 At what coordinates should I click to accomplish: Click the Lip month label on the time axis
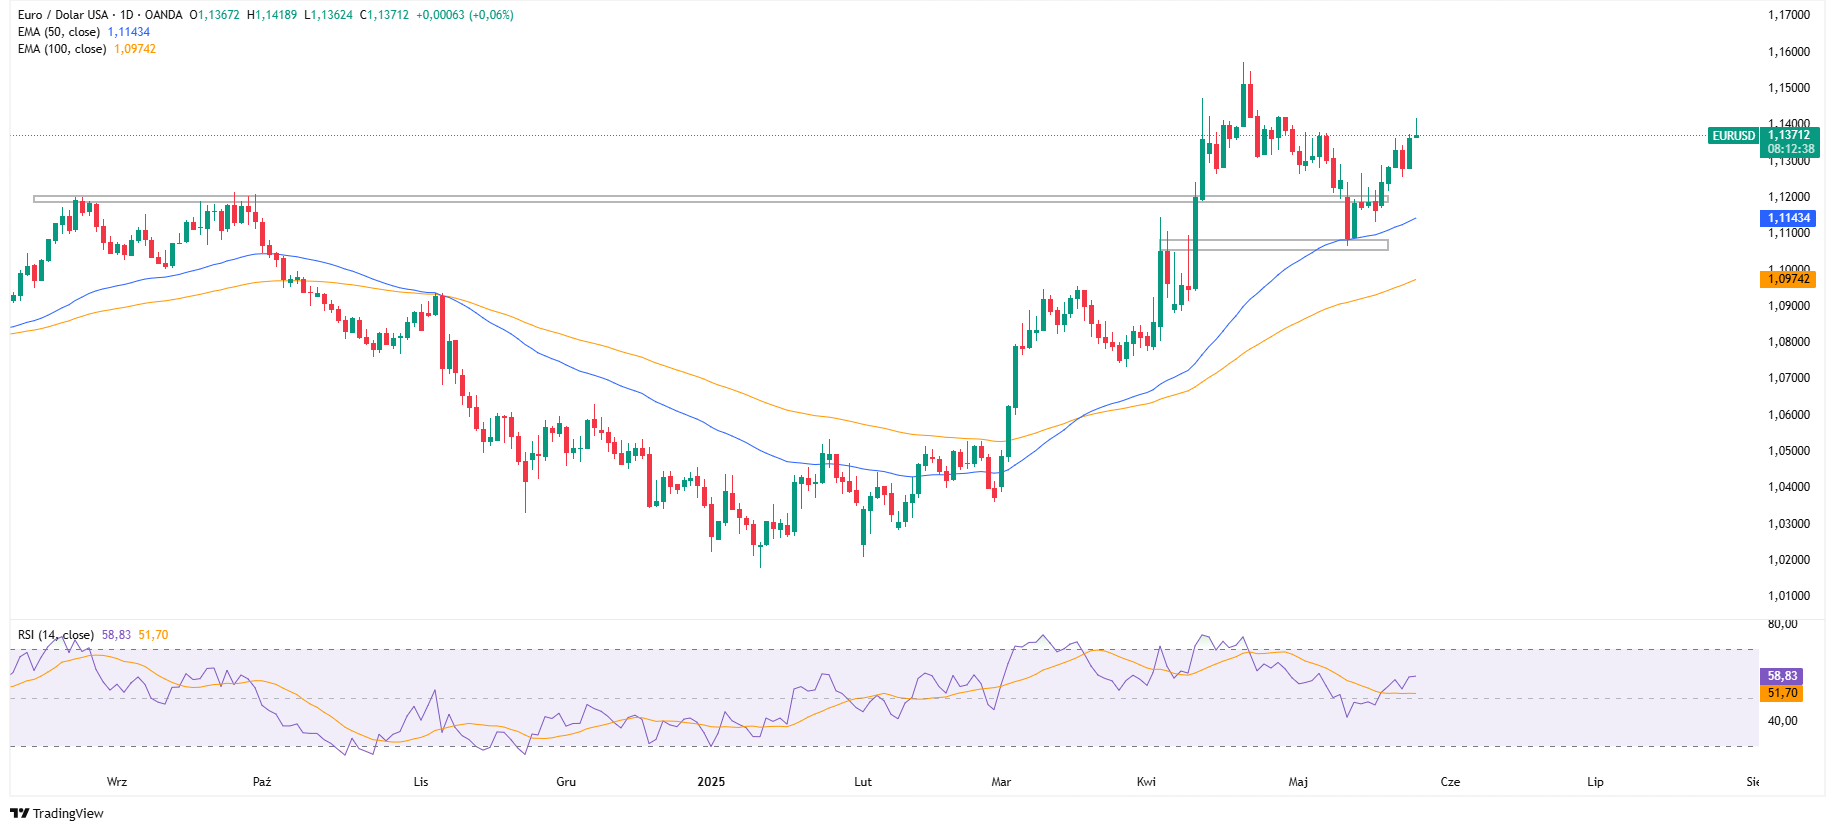click(x=1595, y=782)
